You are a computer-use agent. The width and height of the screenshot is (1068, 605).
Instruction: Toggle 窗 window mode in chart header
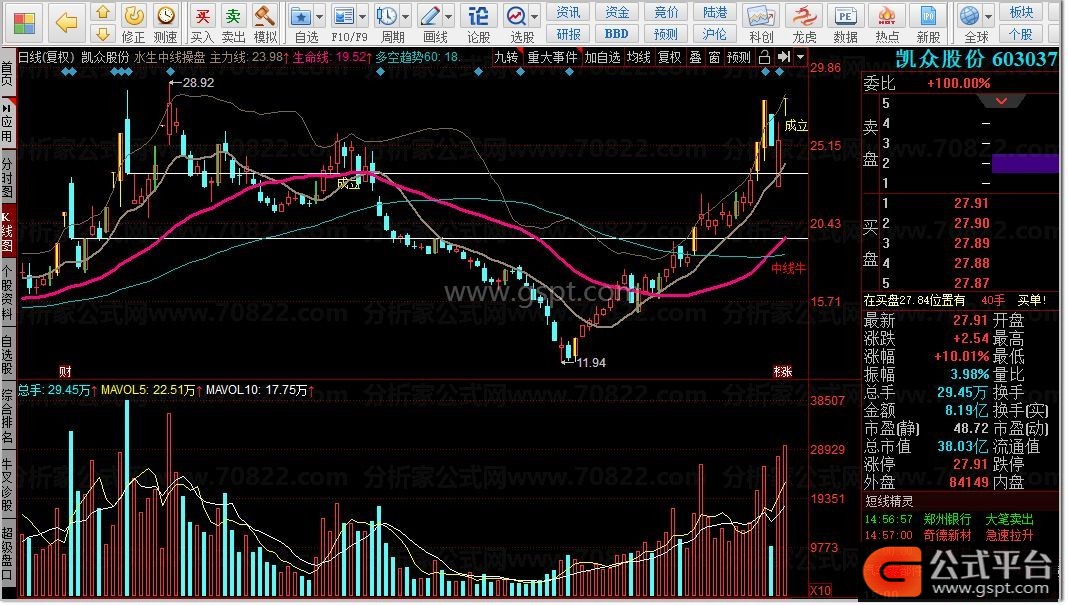point(714,57)
